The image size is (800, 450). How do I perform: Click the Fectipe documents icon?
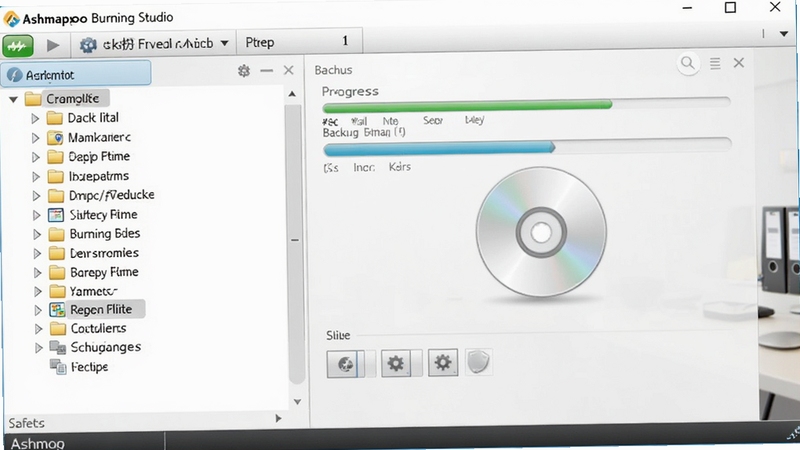point(58,366)
